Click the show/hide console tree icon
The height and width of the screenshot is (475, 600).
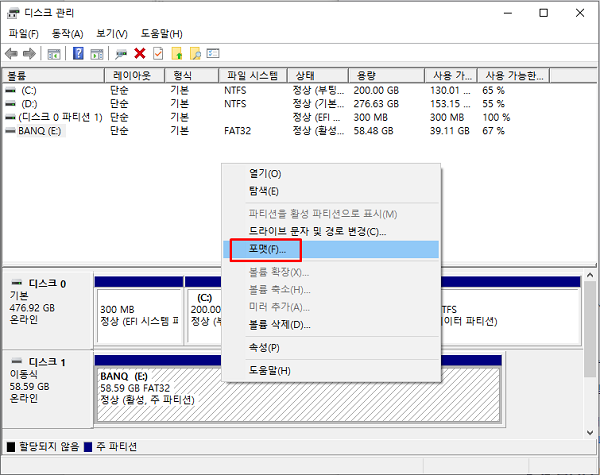(54, 53)
